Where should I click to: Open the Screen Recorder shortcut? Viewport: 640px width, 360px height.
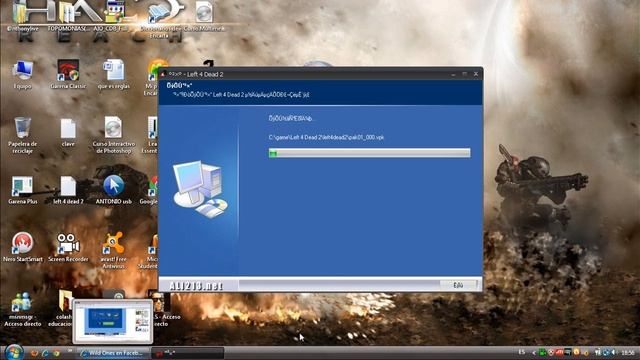[x=68, y=247]
